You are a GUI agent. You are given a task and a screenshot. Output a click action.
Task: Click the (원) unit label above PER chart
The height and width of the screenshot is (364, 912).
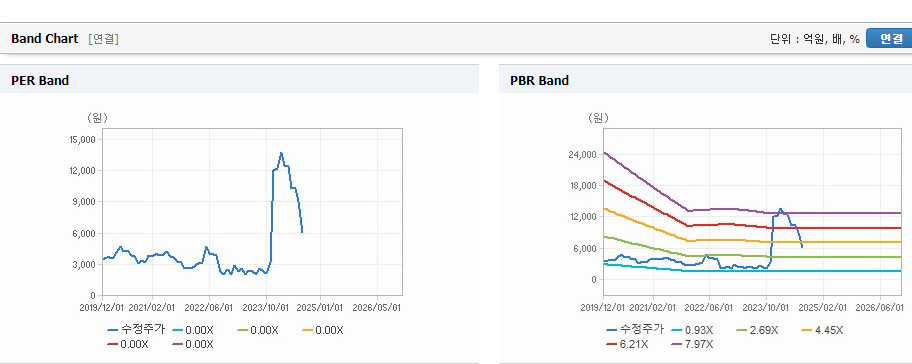coord(97,118)
